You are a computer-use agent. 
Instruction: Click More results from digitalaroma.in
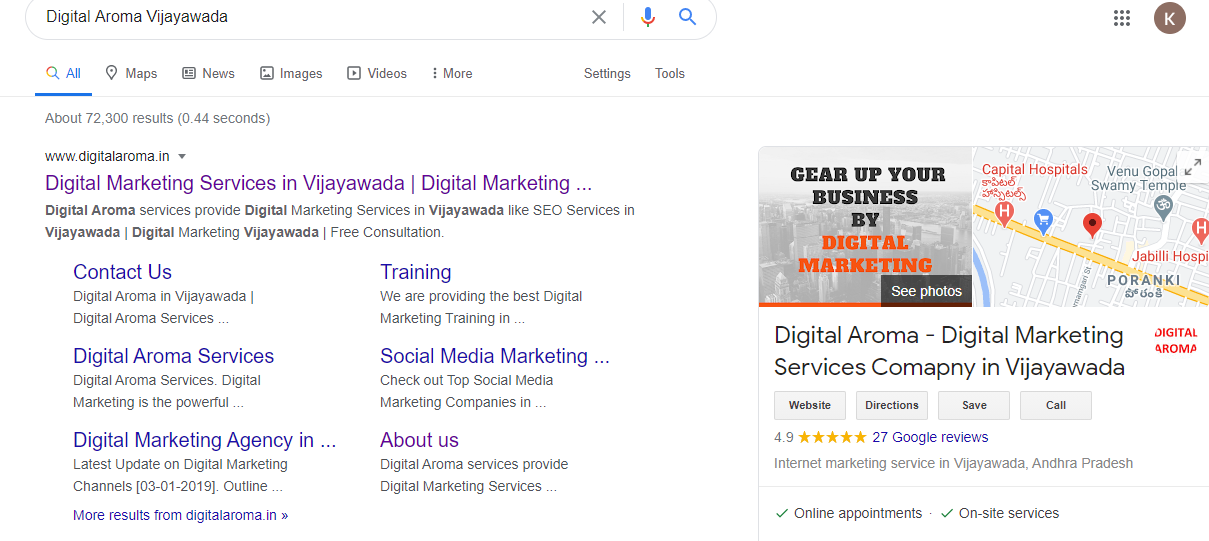point(180,515)
